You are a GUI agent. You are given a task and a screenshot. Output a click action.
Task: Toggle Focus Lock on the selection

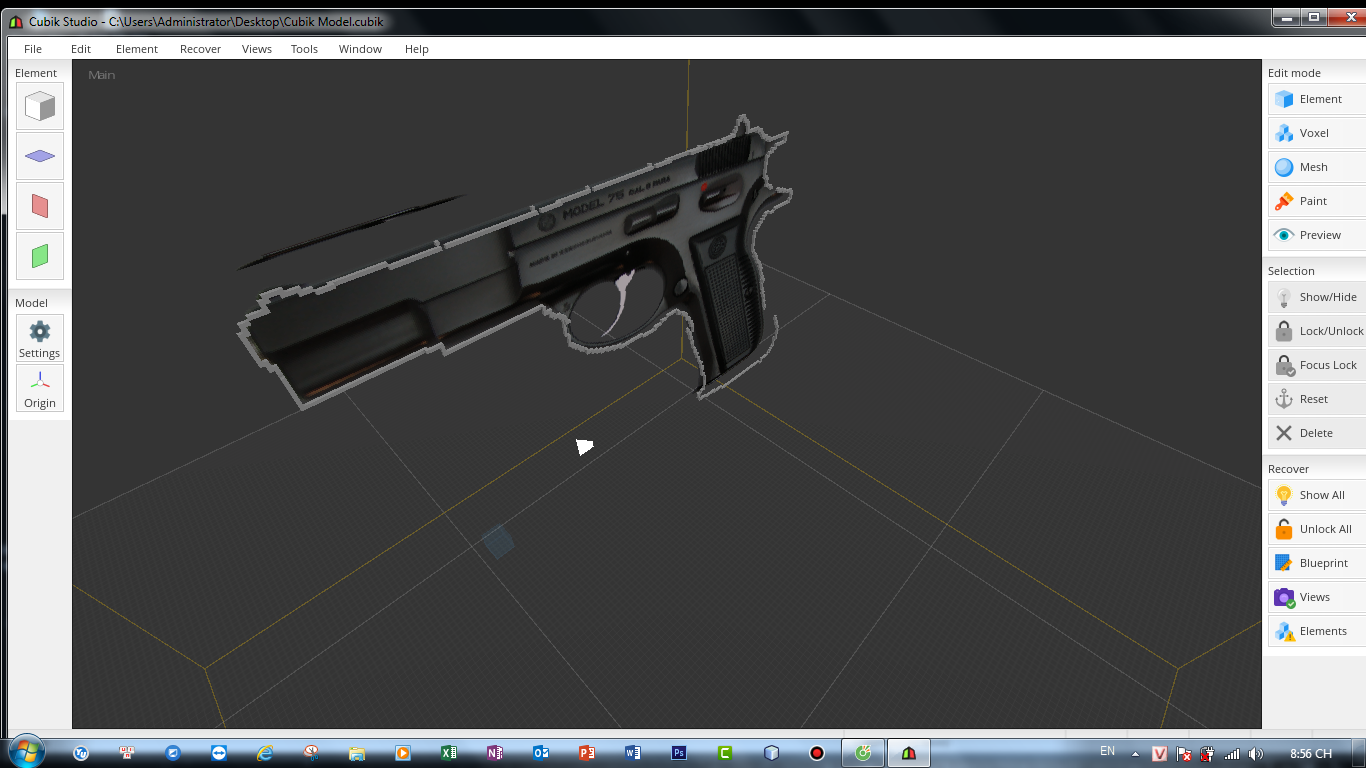[x=1317, y=365]
